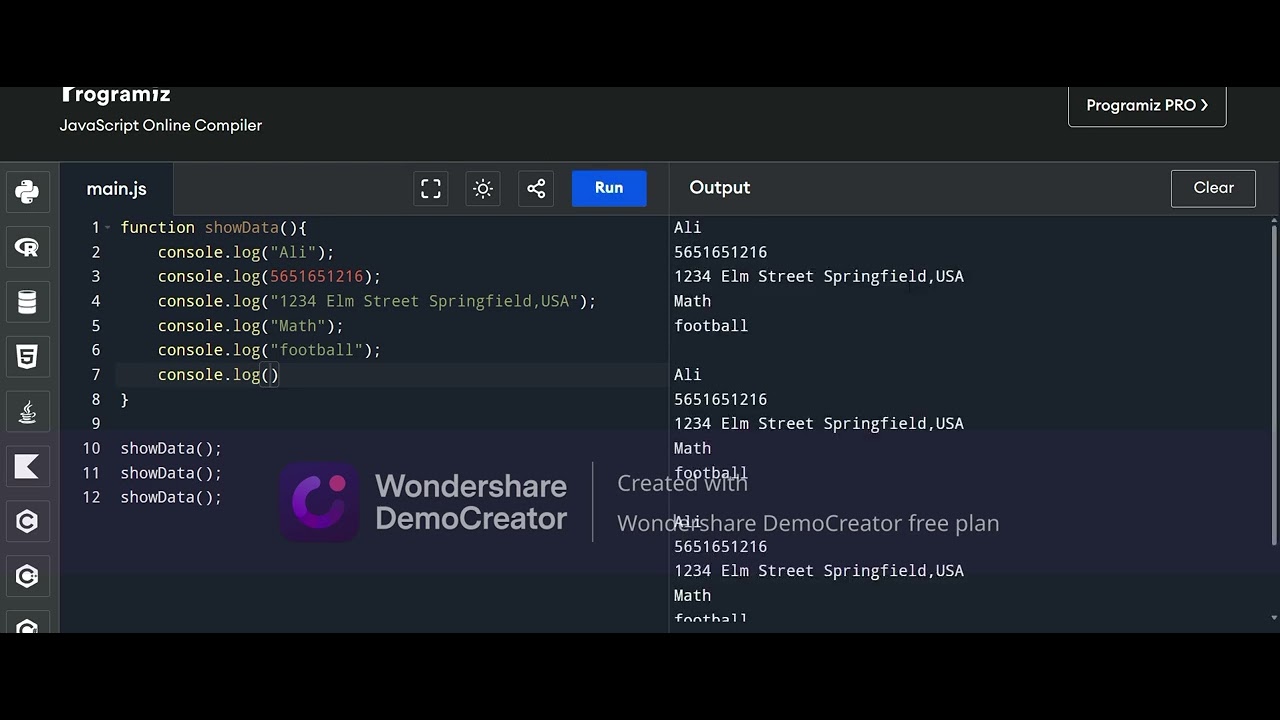Collapse the showData function fold arrow
Image resolution: width=1280 pixels, height=720 pixels.
click(108, 228)
